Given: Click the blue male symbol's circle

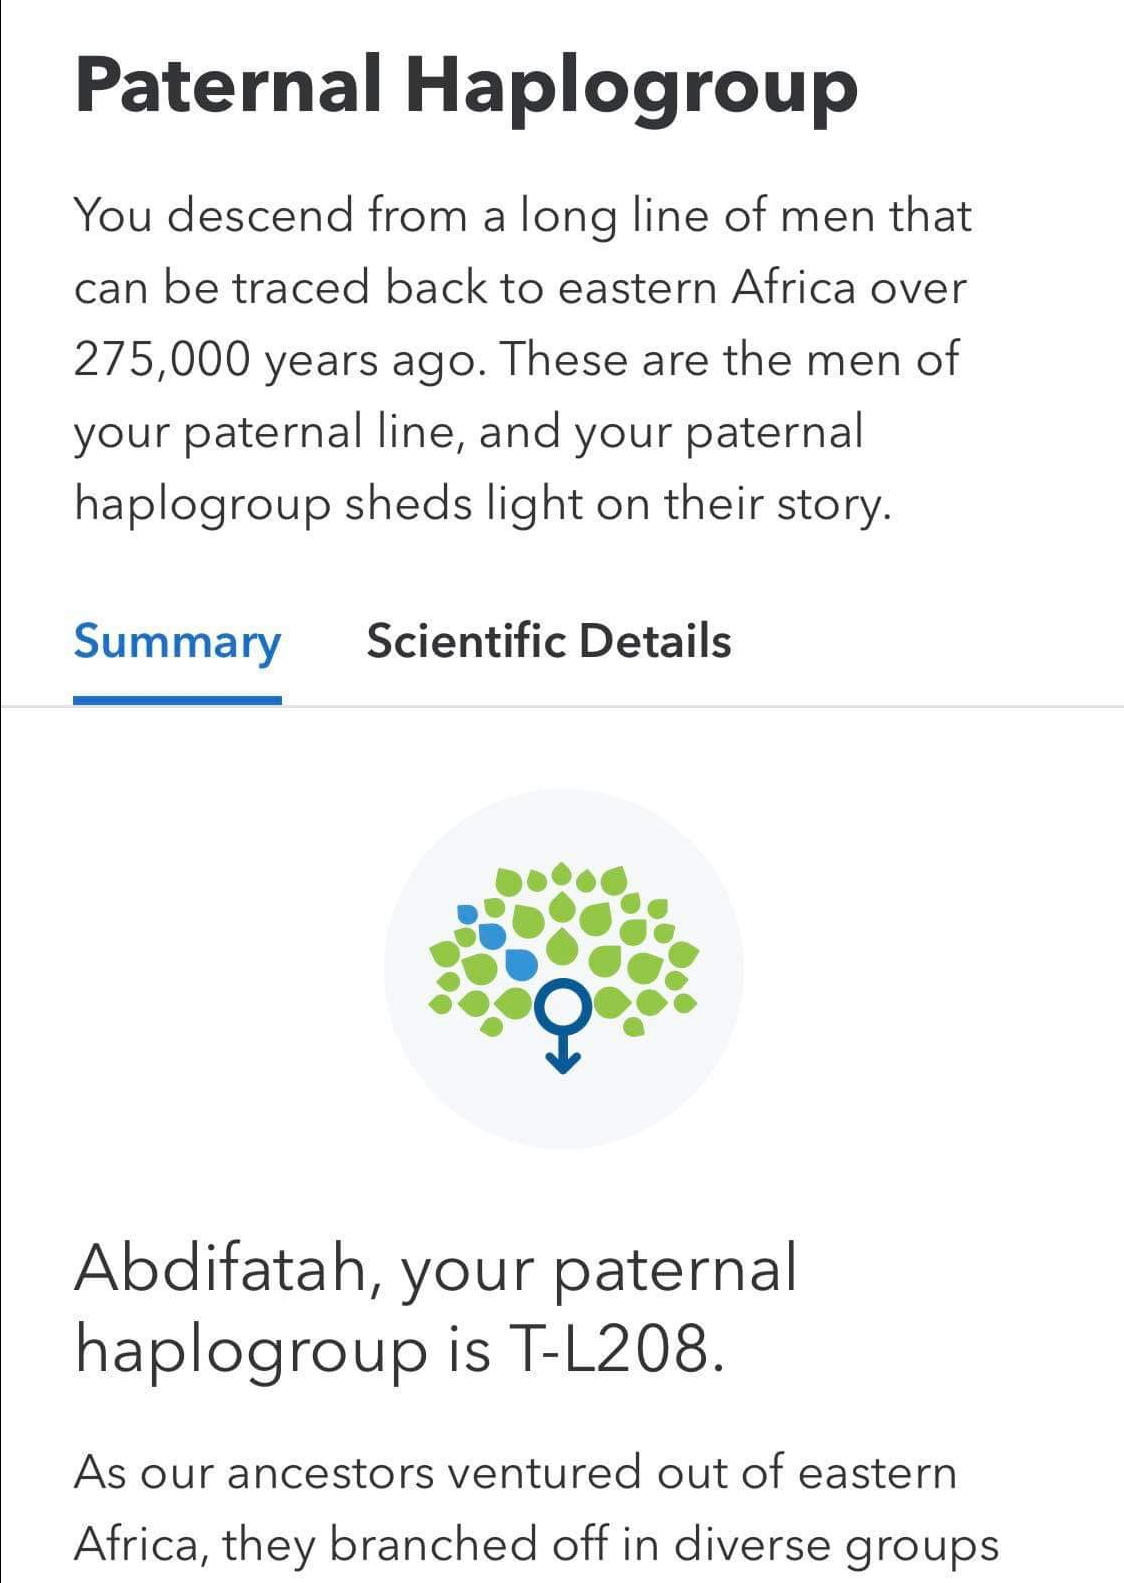Looking at the screenshot, I should click(x=563, y=1007).
